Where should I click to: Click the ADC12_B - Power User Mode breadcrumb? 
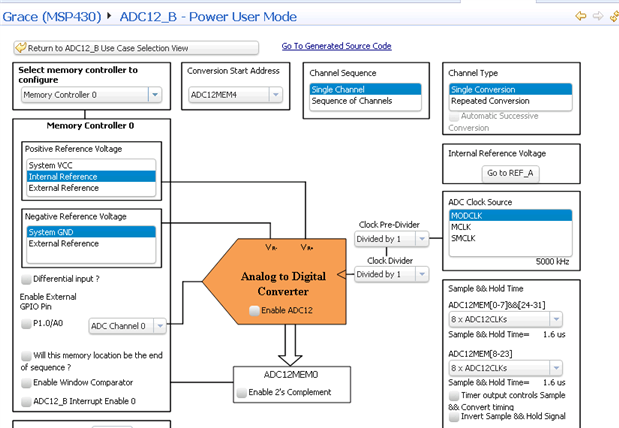208,17
